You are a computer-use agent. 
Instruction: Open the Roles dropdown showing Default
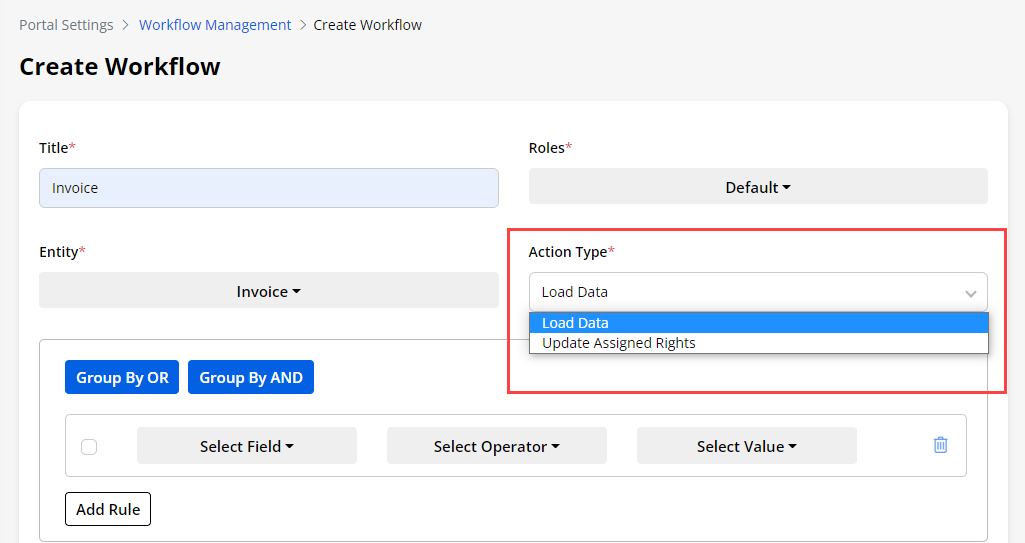point(757,187)
